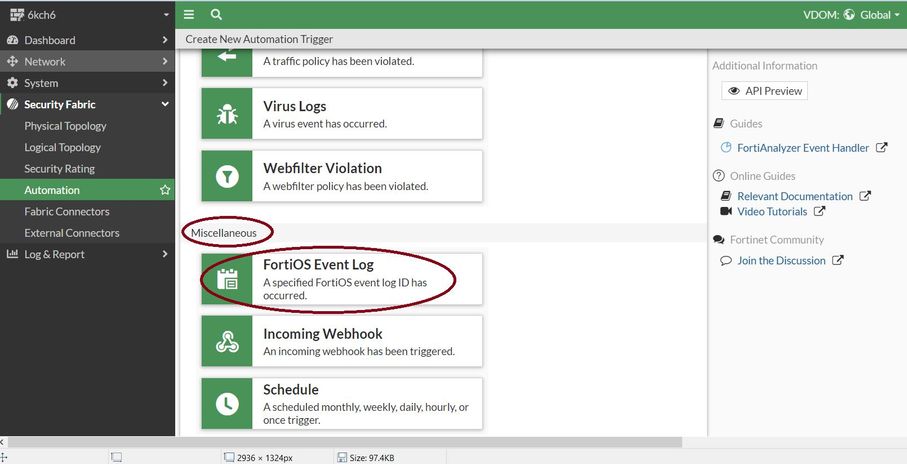Click the API Preview button
This screenshot has width=907, height=464.
click(764, 91)
